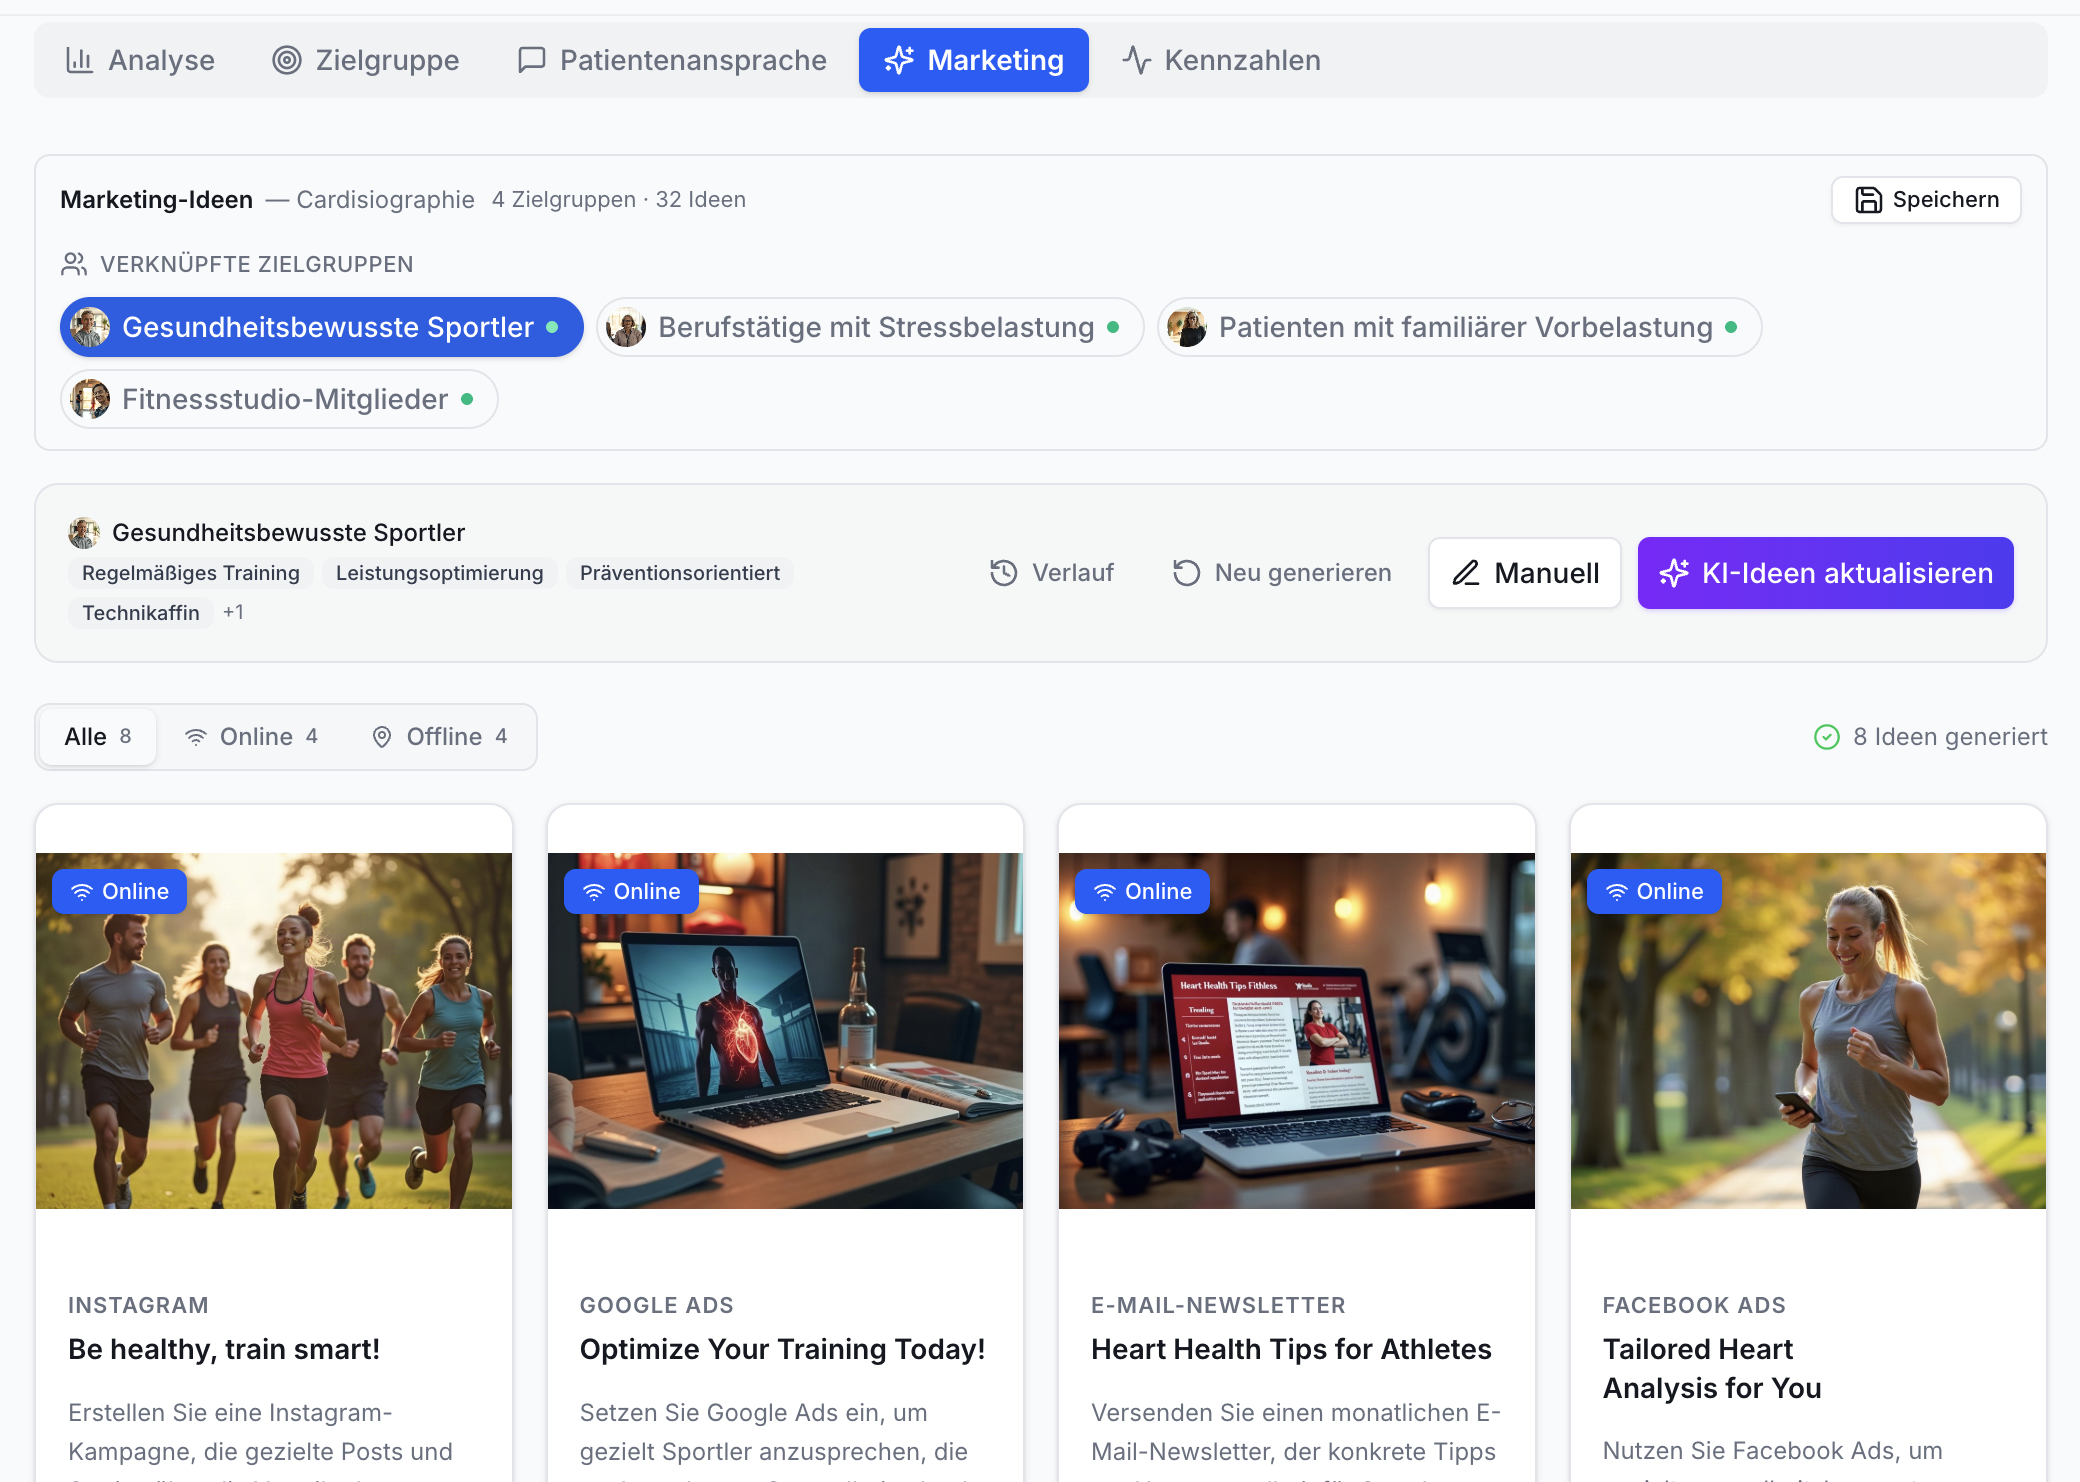2080x1482 pixels.
Task: Filter ideas by Offline
Action: tap(440, 737)
